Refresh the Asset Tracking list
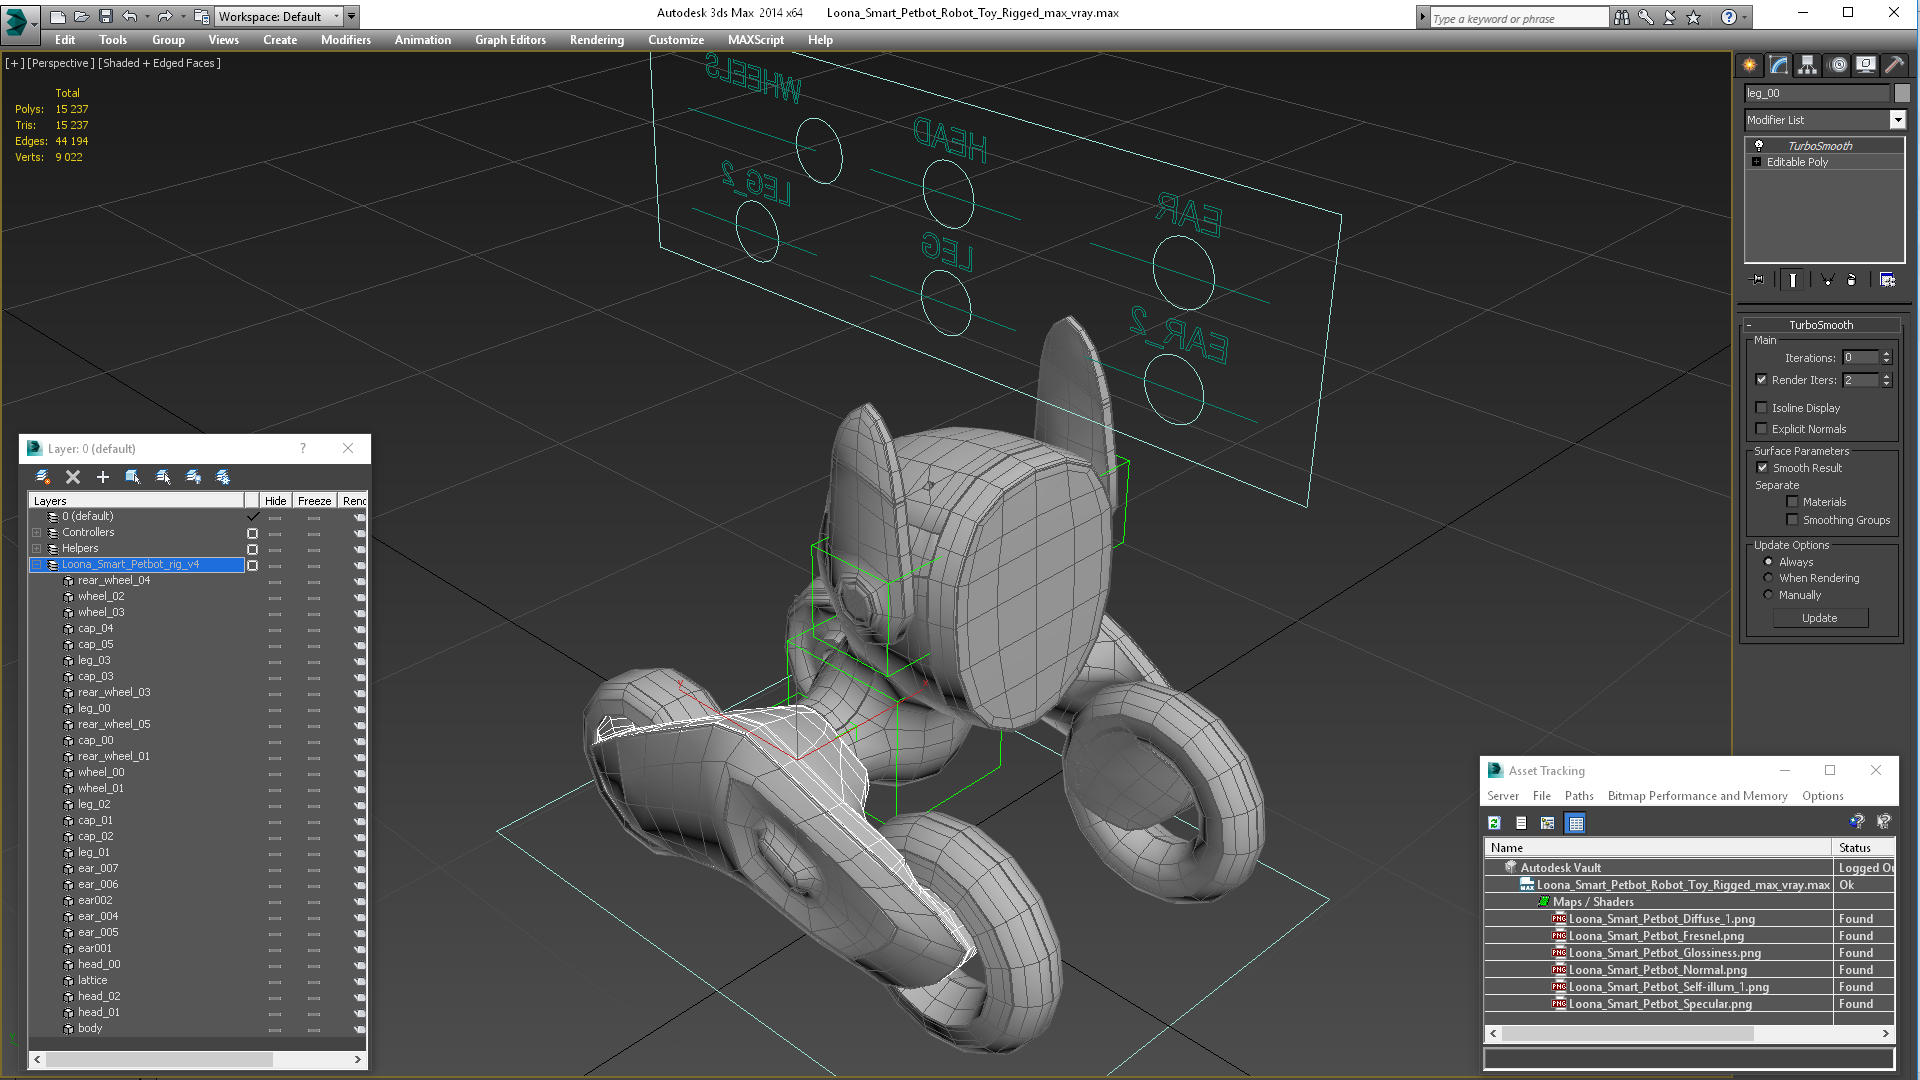Viewport: 1920px width, 1080px height. (1494, 823)
